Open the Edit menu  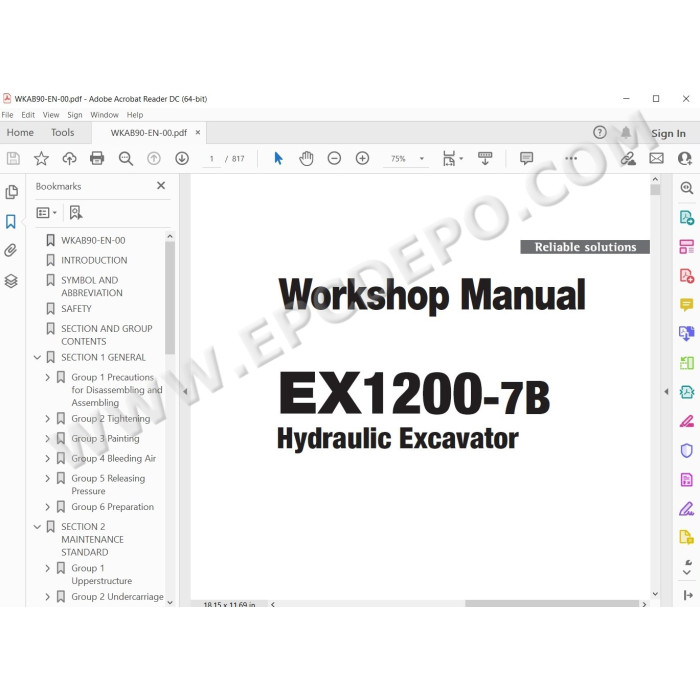pyautogui.click(x=28, y=115)
